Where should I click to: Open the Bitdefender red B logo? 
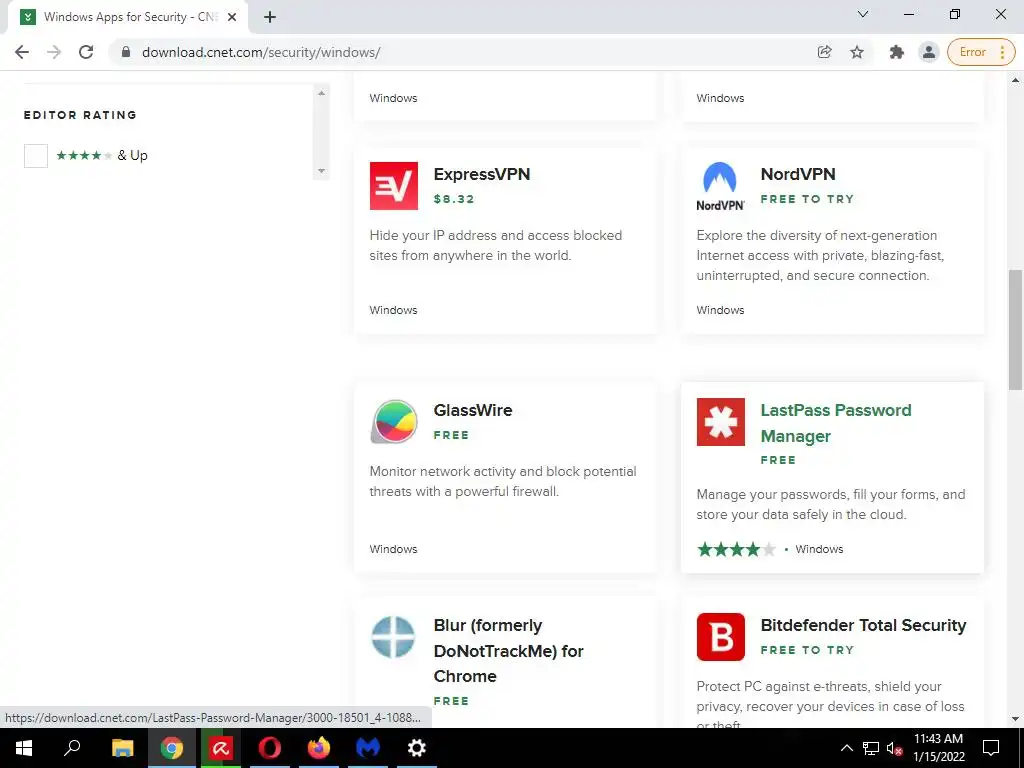[720, 637]
